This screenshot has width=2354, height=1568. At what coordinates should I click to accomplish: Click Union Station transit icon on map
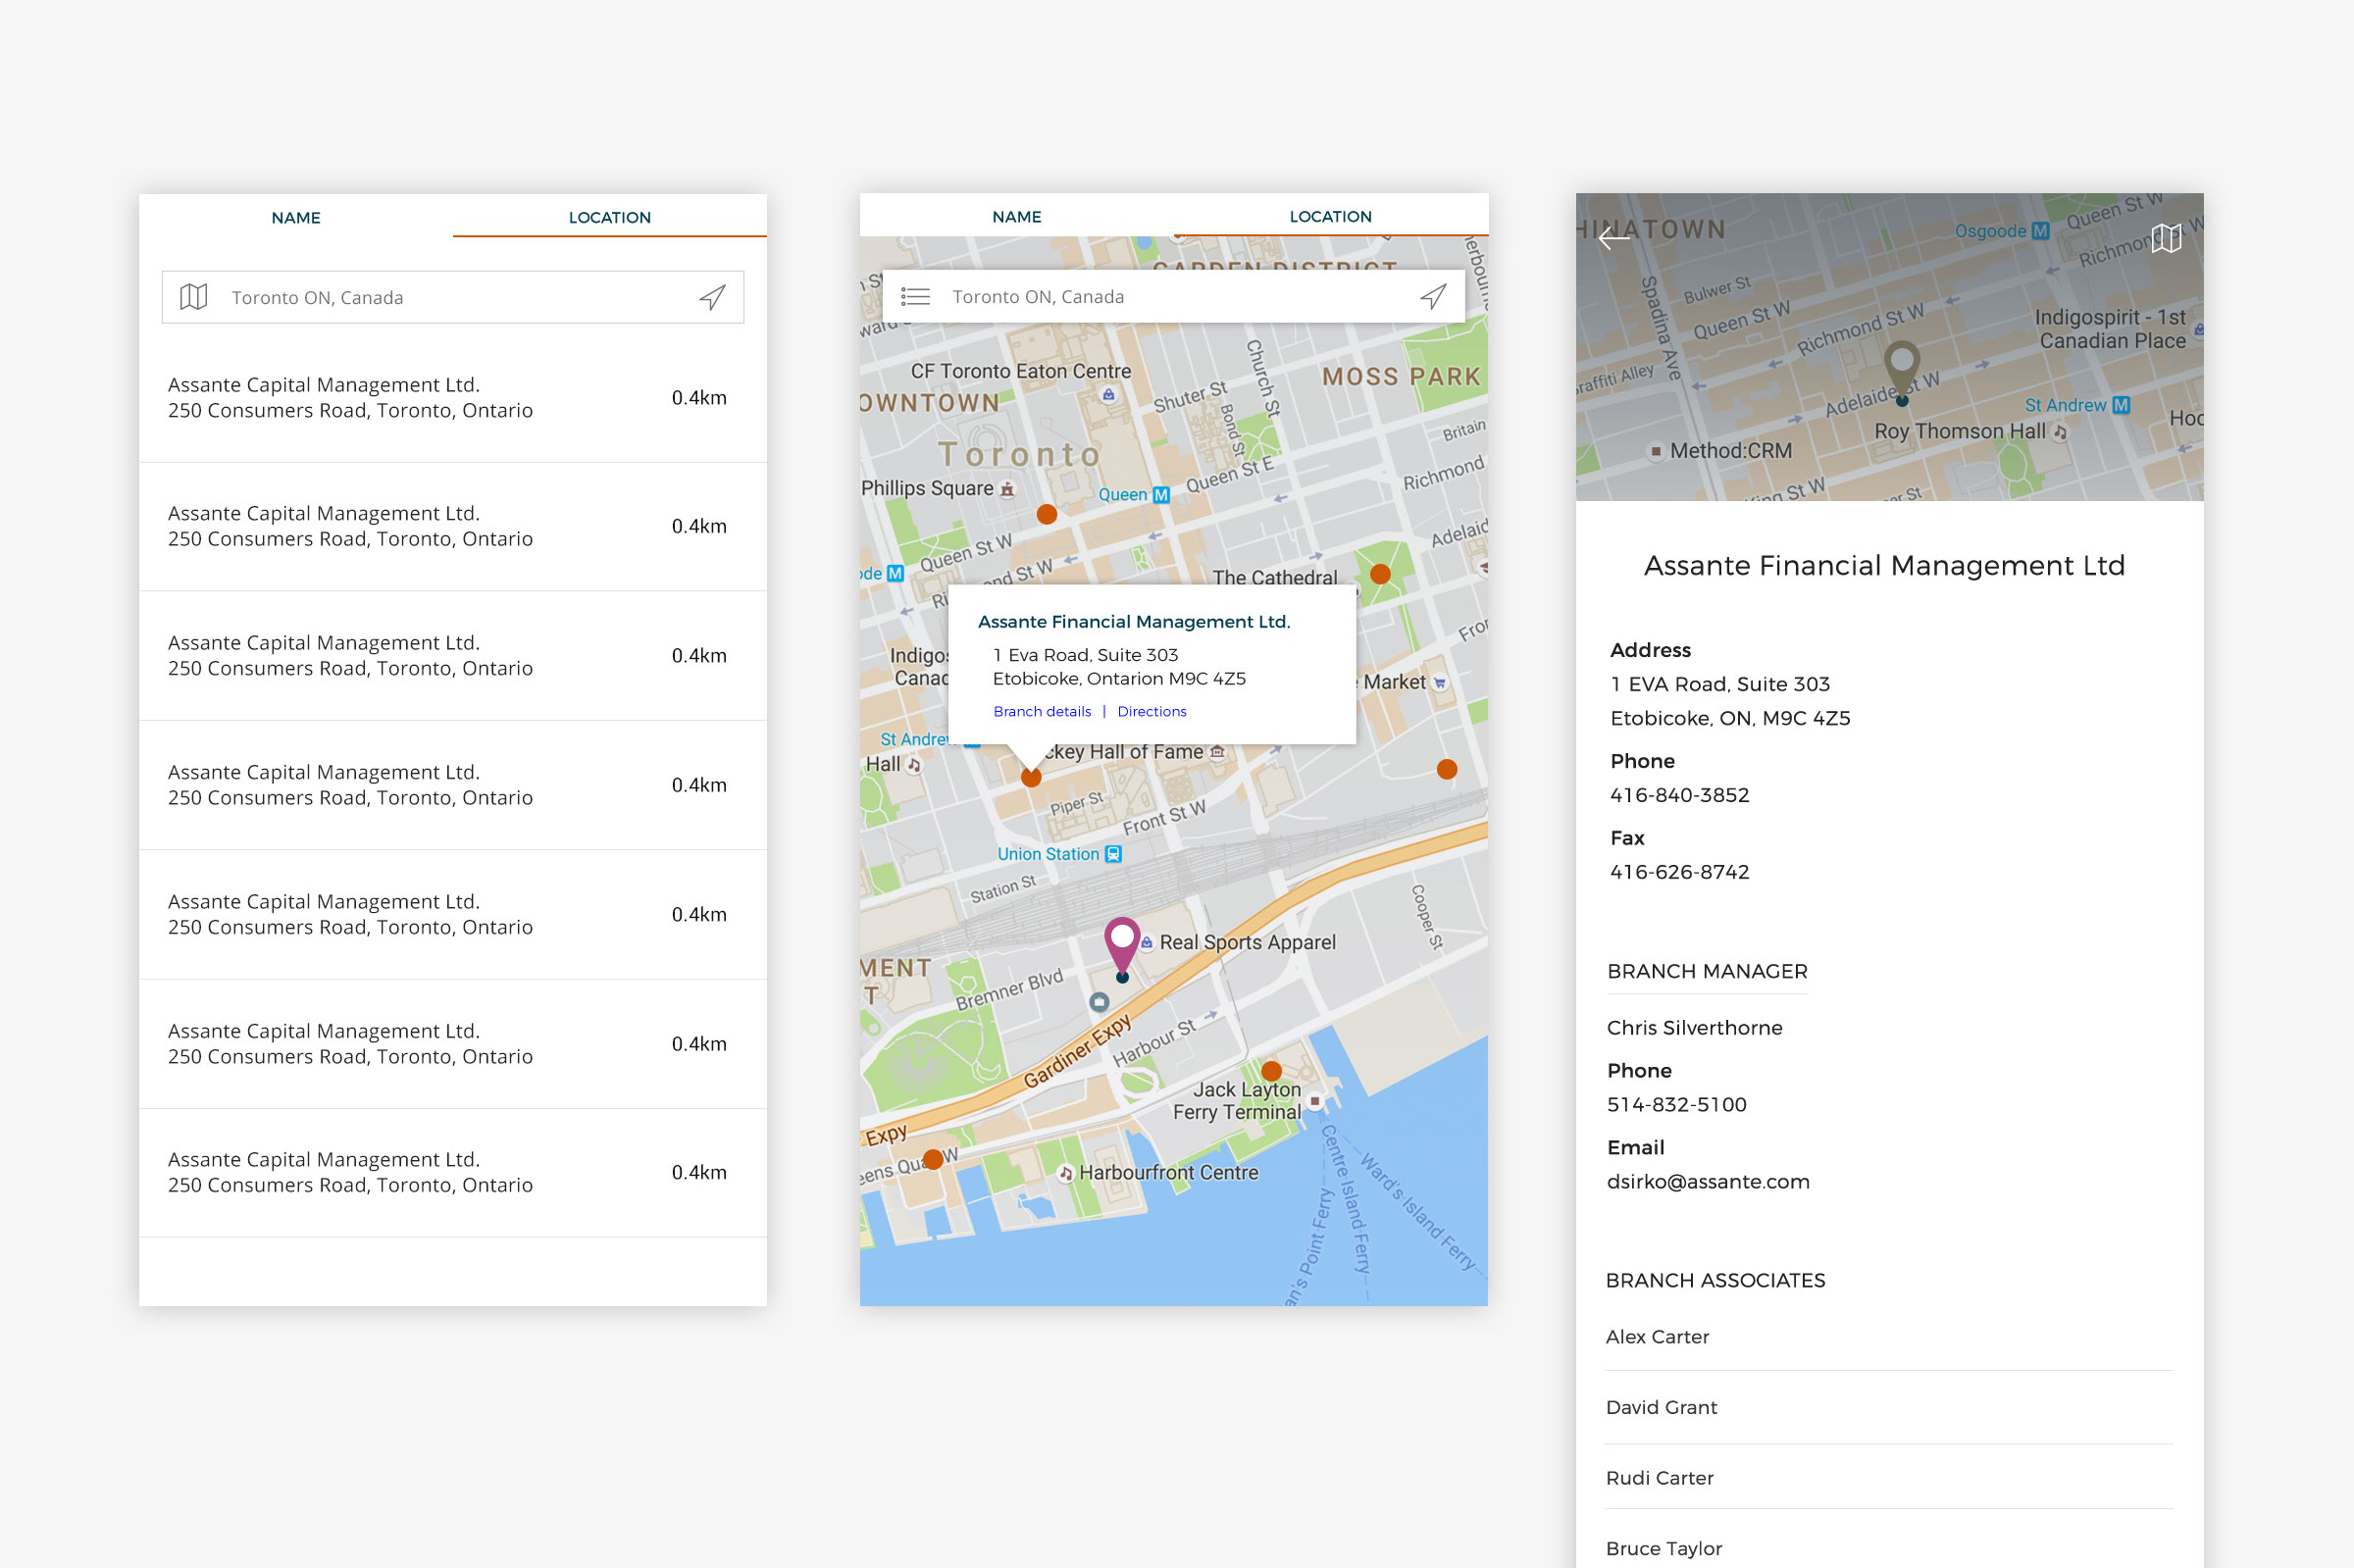tap(1113, 854)
